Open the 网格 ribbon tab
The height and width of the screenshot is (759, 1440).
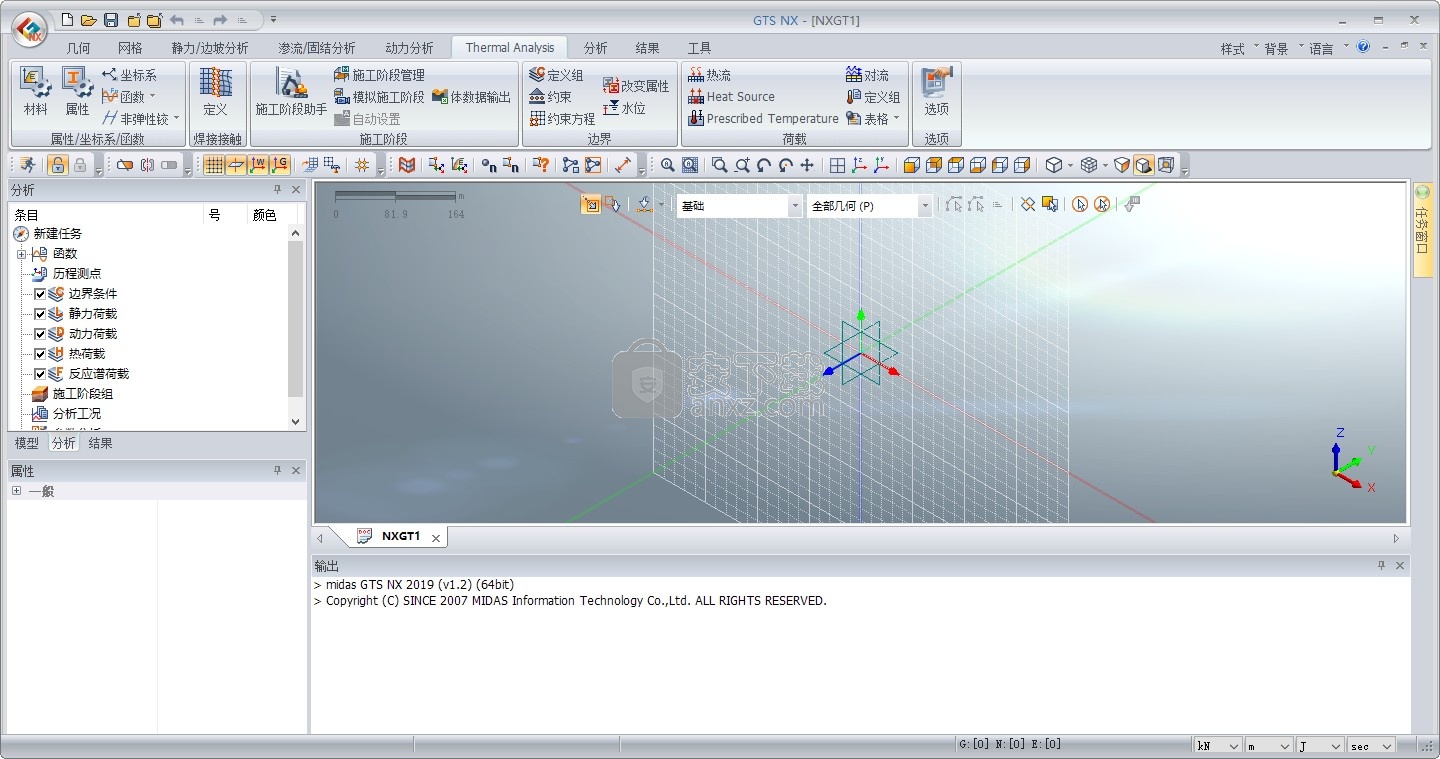130,48
